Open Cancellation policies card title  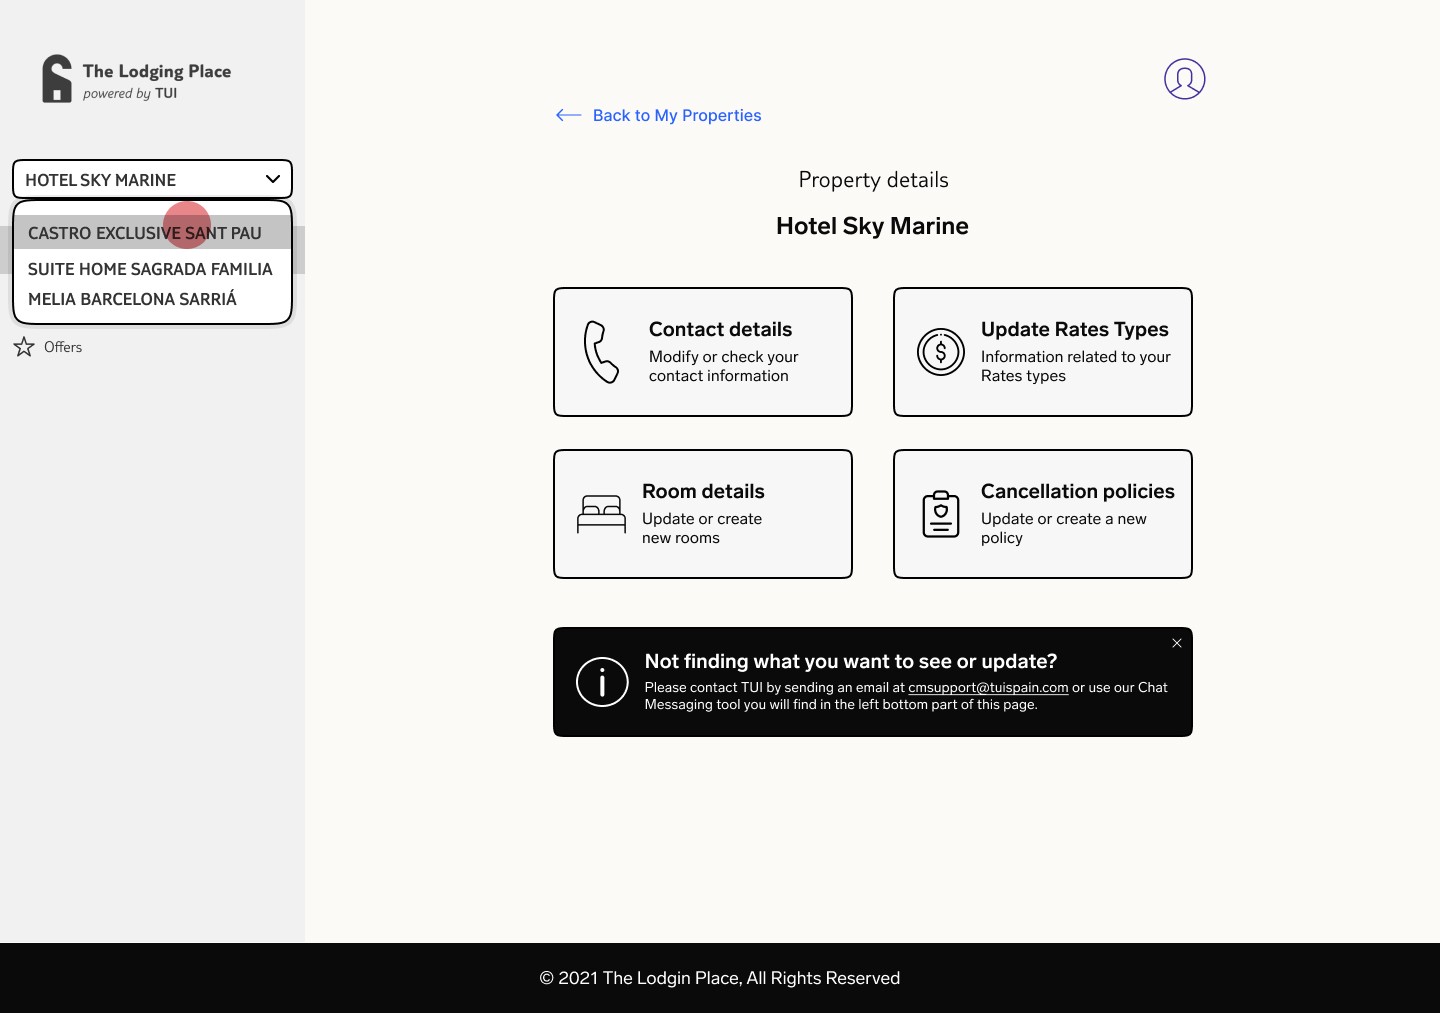pyautogui.click(x=1077, y=491)
